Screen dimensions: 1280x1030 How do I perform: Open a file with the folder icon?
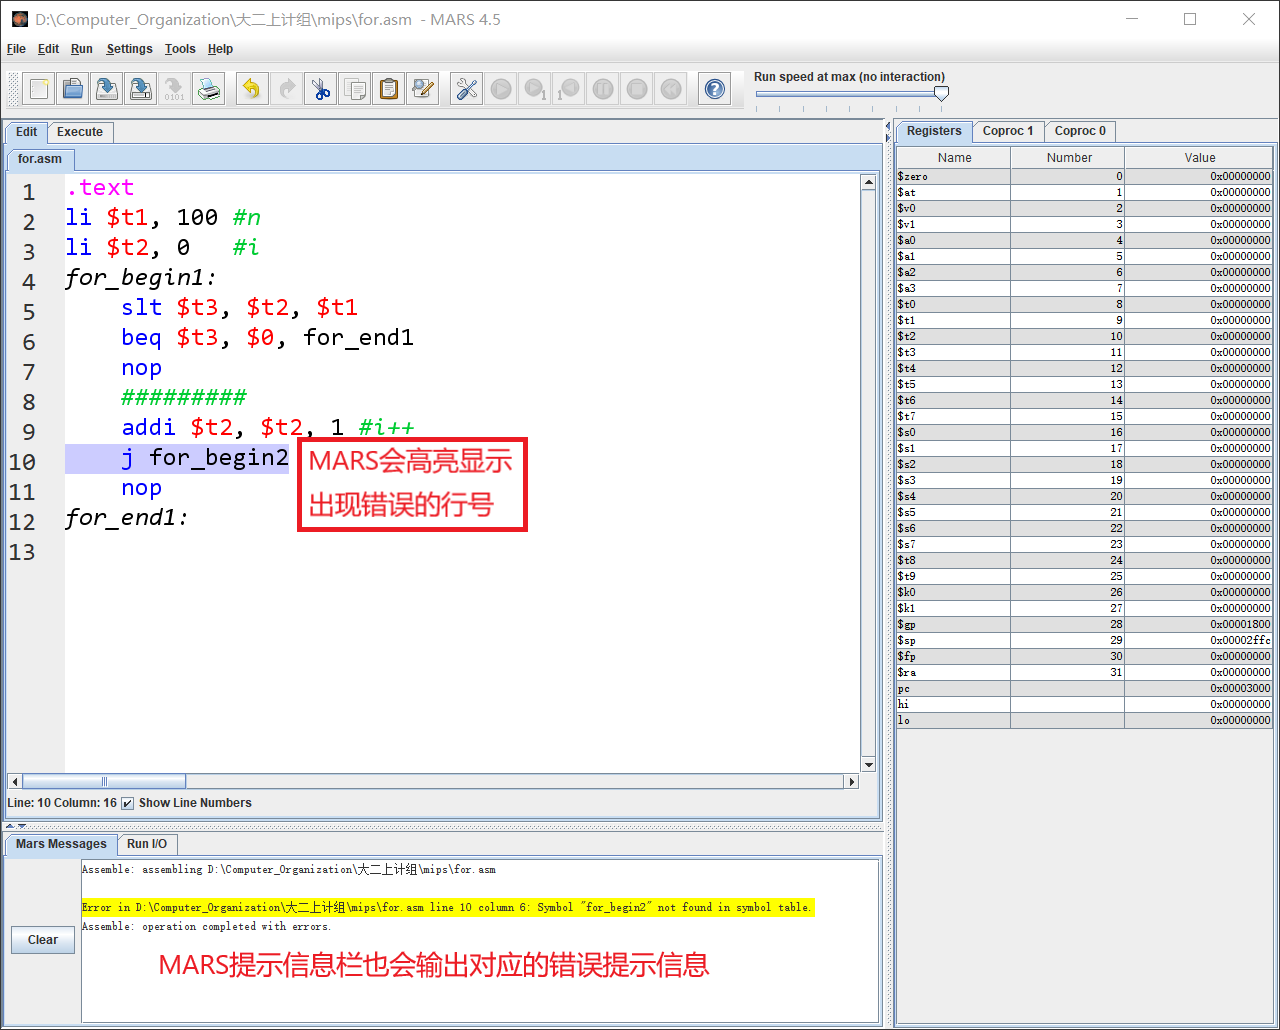(x=73, y=89)
